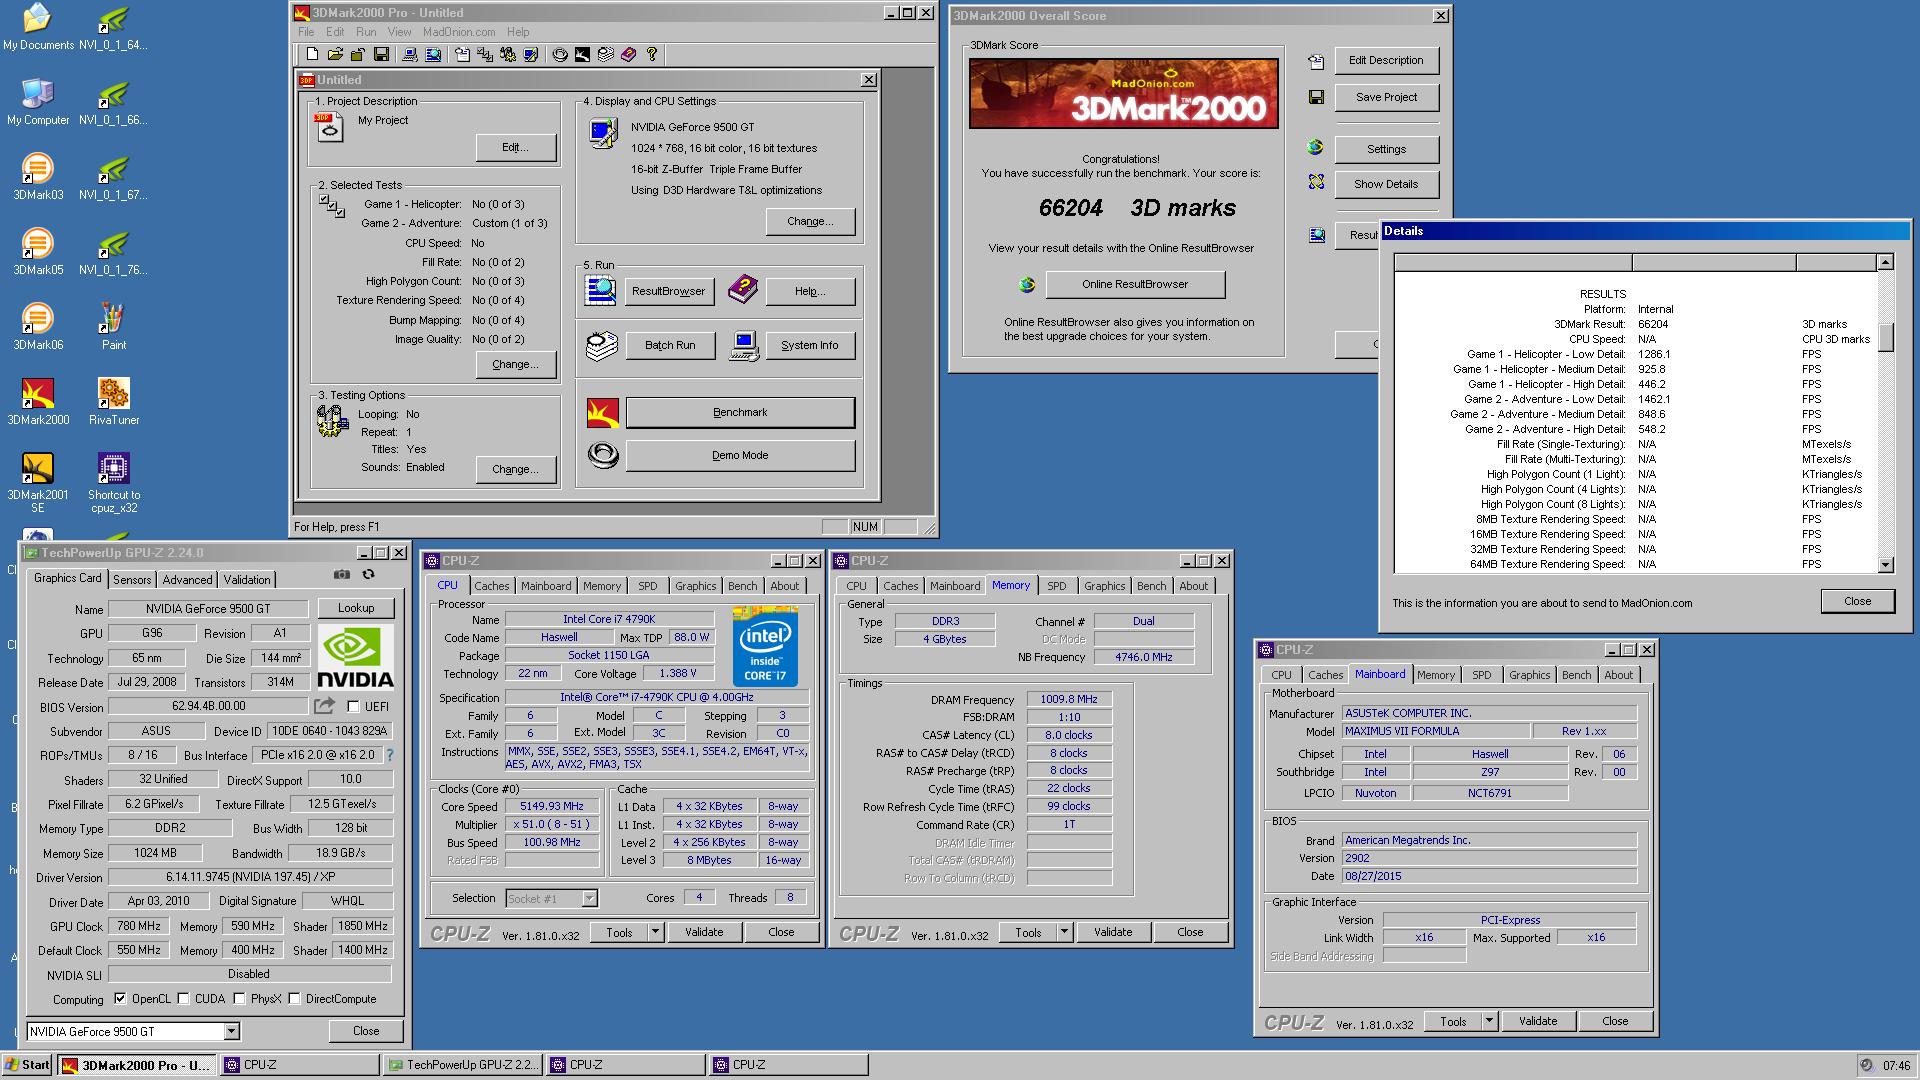This screenshot has width=1920, height=1080.
Task: Click the Demo Mode button
Action: 740,455
